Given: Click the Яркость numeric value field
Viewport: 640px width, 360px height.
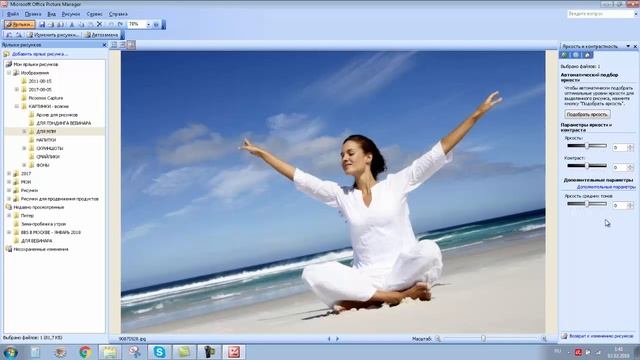Looking at the screenshot, I should point(620,147).
